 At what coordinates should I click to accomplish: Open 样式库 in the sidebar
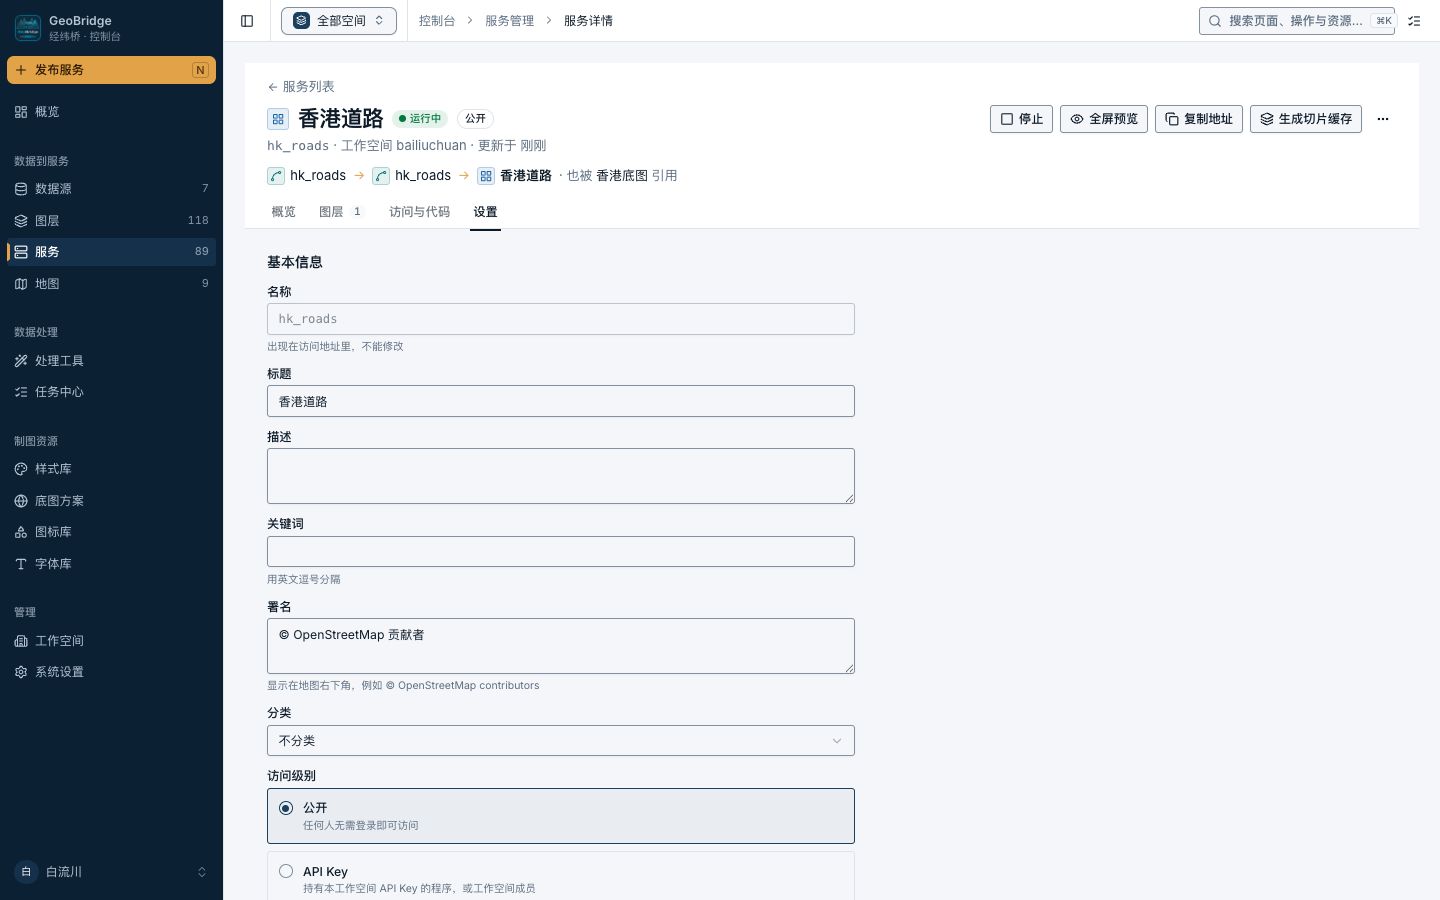[x=111, y=469]
